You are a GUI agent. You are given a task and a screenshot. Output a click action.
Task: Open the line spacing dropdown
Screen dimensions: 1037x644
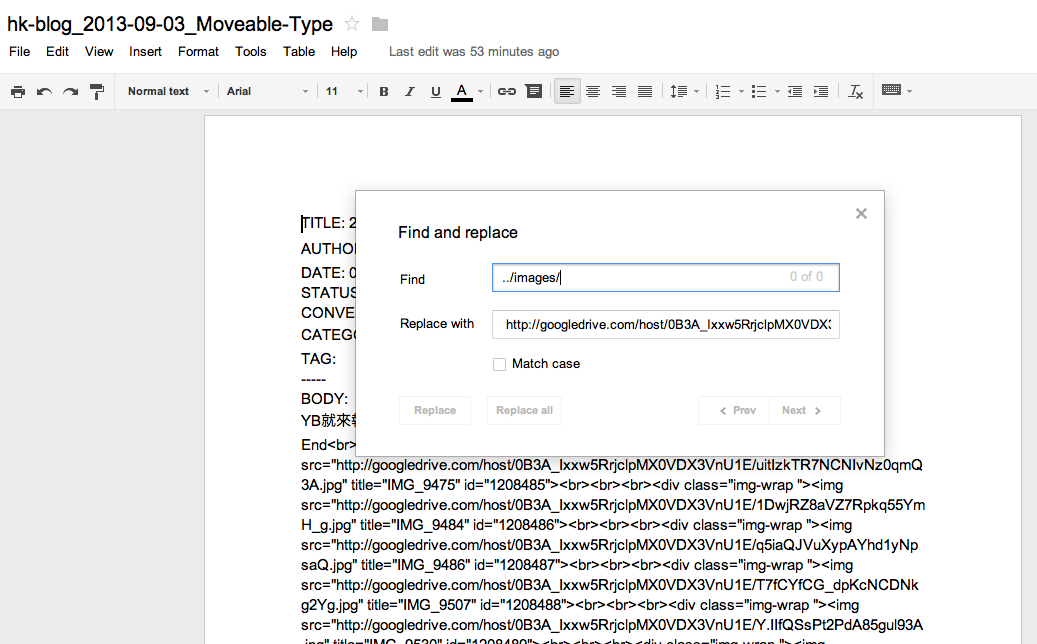[x=681, y=91]
